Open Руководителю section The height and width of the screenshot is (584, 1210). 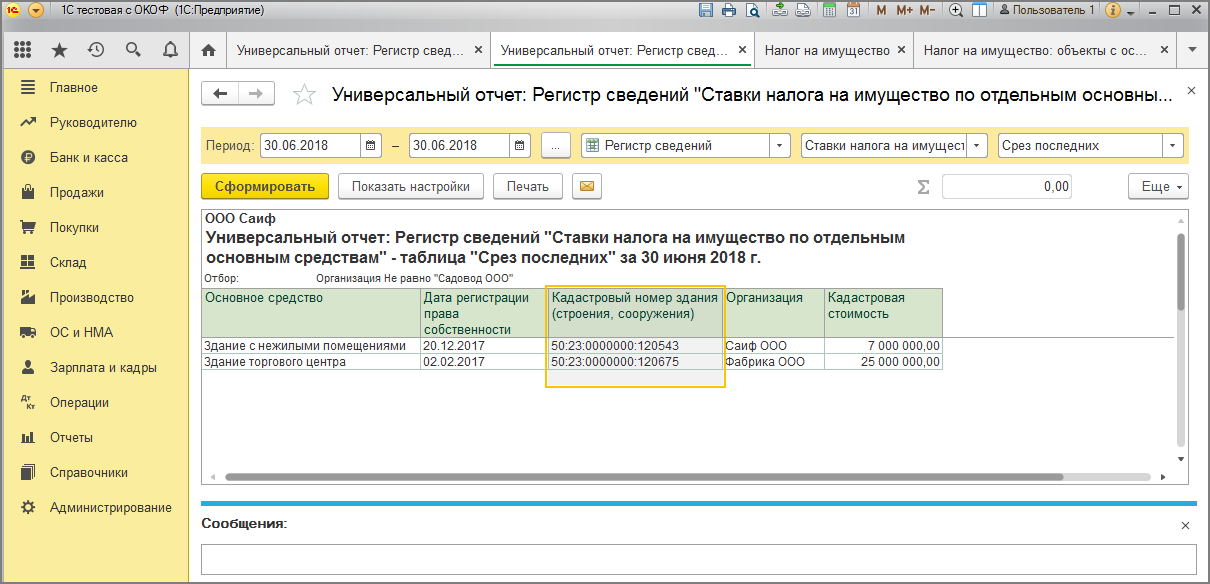[94, 123]
